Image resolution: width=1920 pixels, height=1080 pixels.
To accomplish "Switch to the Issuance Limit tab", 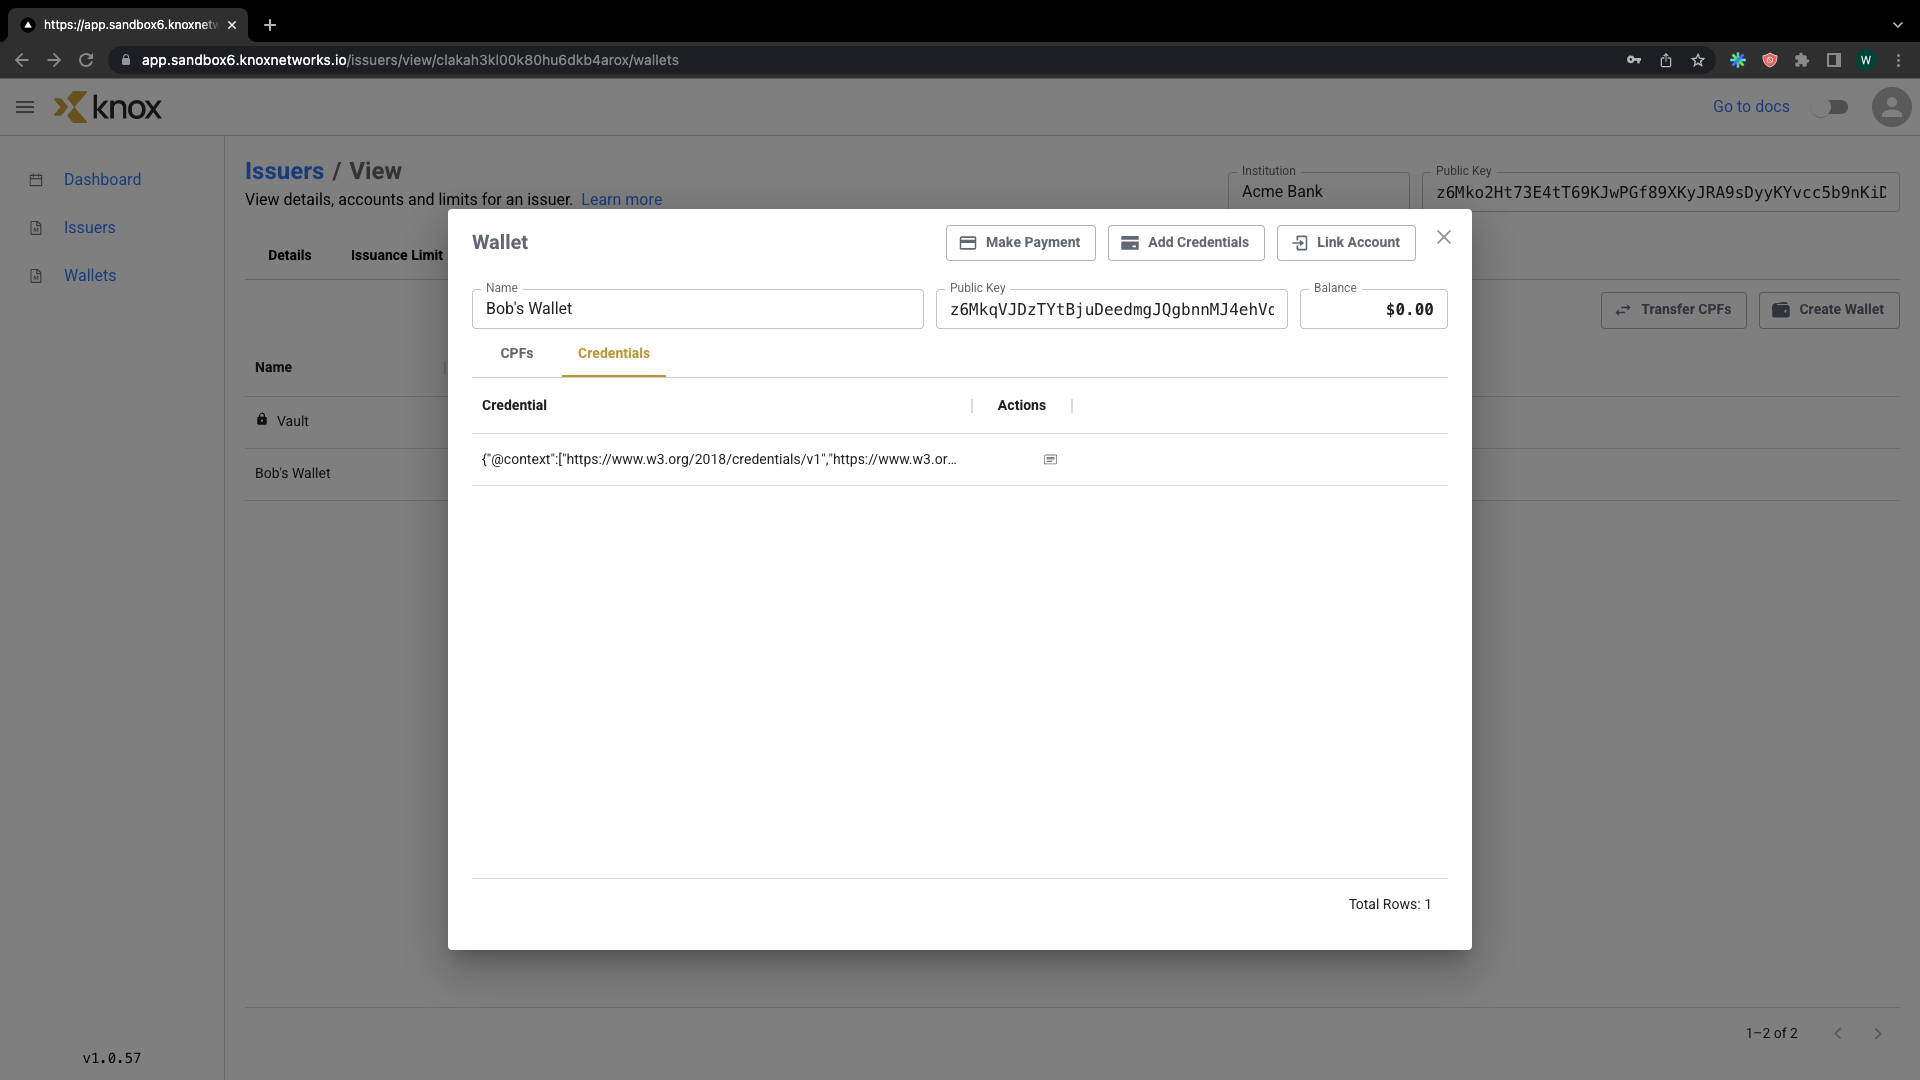I will [x=396, y=256].
